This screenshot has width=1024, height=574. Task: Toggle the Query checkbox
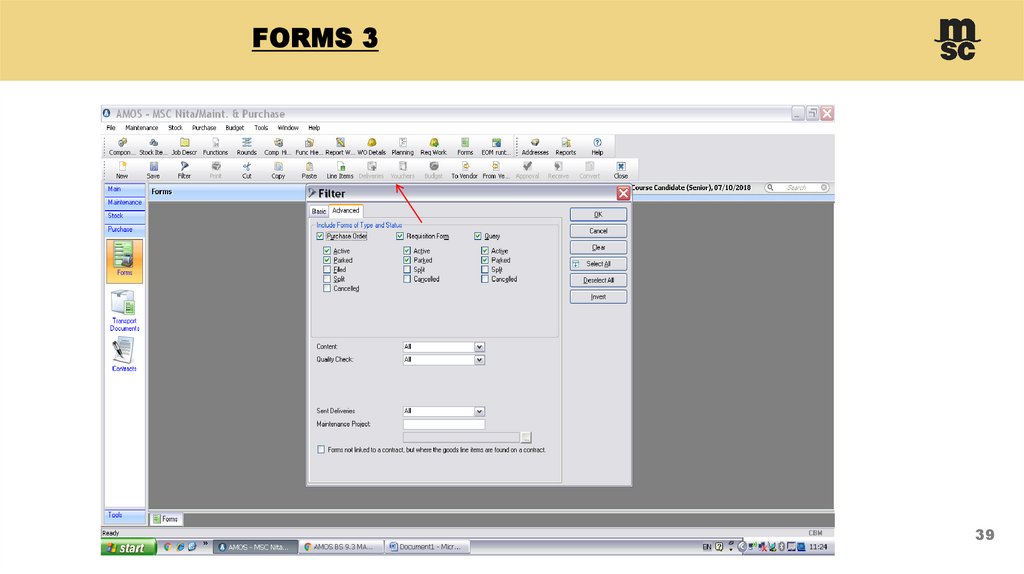pos(477,236)
